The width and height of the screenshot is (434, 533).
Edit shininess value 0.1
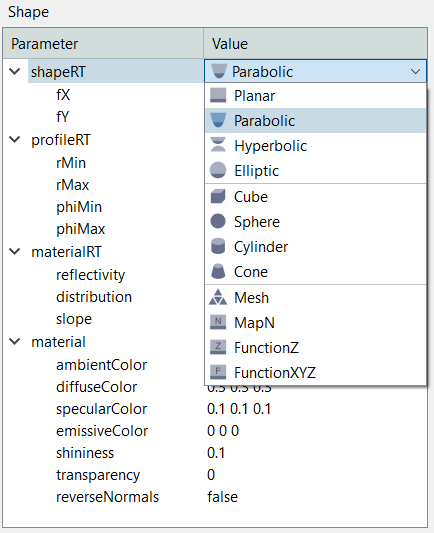pos(216,453)
